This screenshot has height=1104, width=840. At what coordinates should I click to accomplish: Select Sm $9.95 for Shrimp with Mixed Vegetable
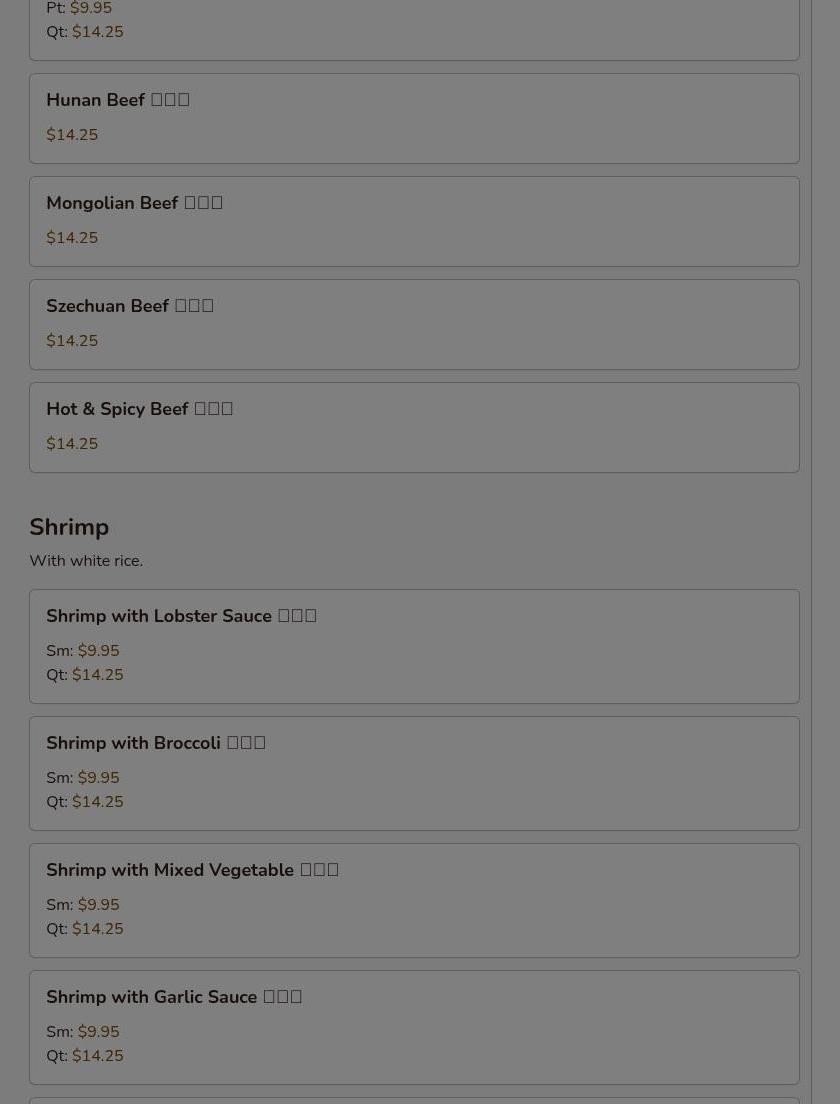[83, 905]
